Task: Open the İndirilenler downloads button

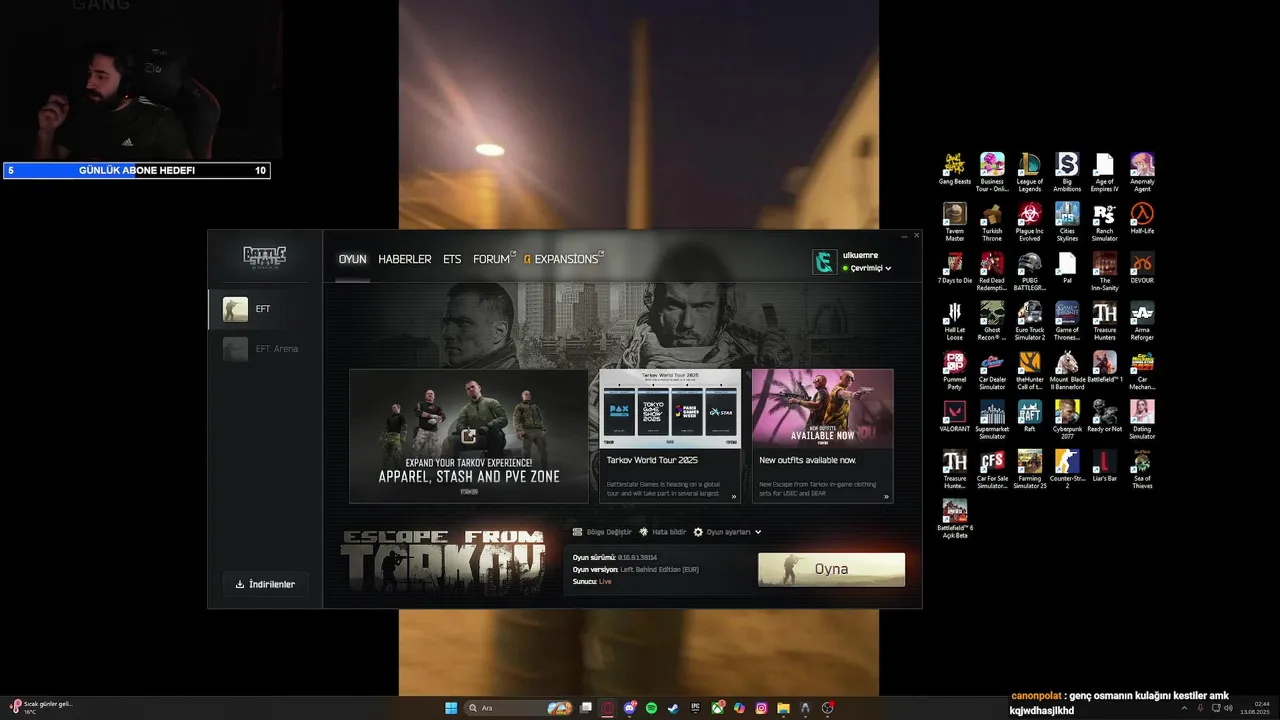Action: (265, 584)
